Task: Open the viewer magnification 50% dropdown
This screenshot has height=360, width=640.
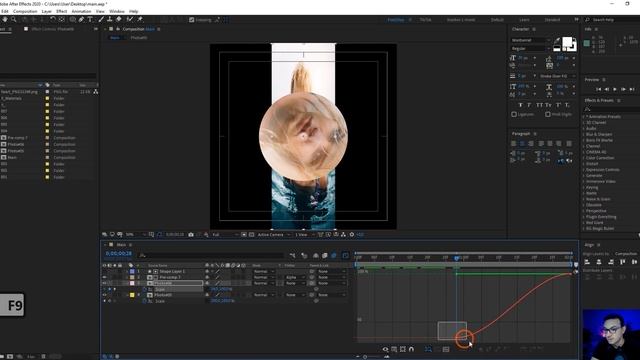Action: coord(136,235)
